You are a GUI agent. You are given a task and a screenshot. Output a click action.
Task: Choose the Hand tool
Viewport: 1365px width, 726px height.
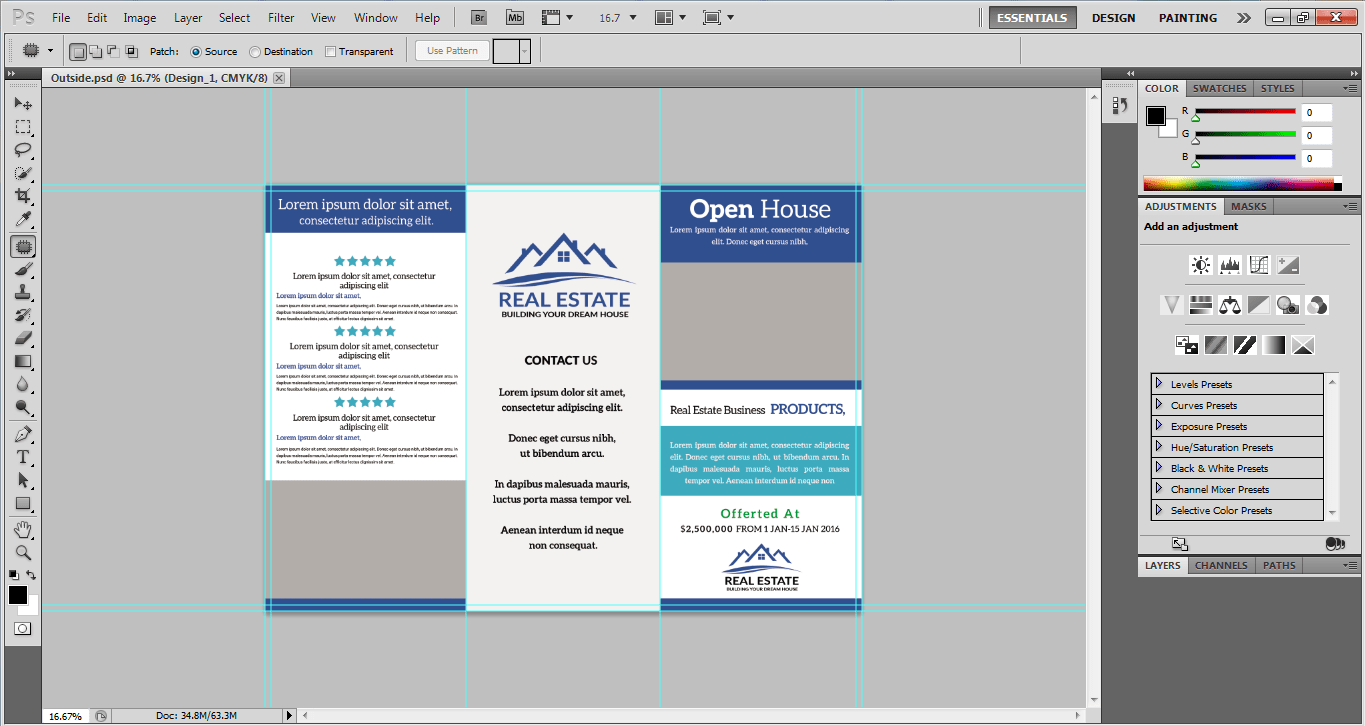click(x=22, y=528)
